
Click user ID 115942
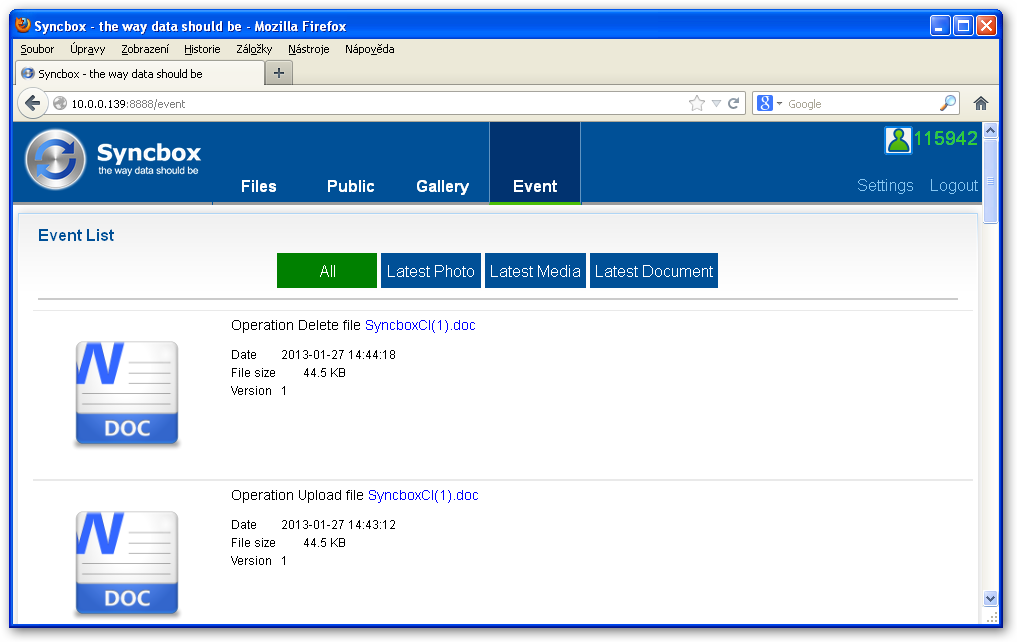(946, 138)
